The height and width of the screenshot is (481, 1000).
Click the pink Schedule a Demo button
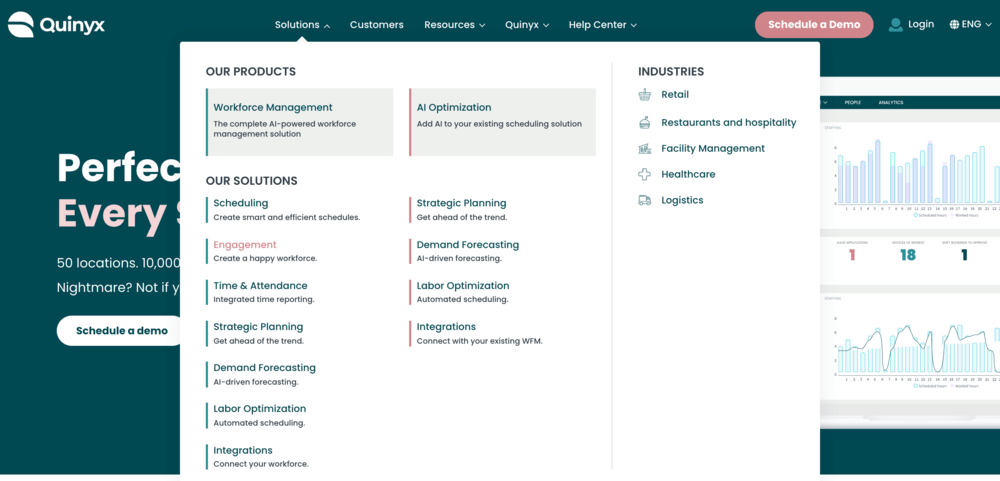pyautogui.click(x=814, y=25)
